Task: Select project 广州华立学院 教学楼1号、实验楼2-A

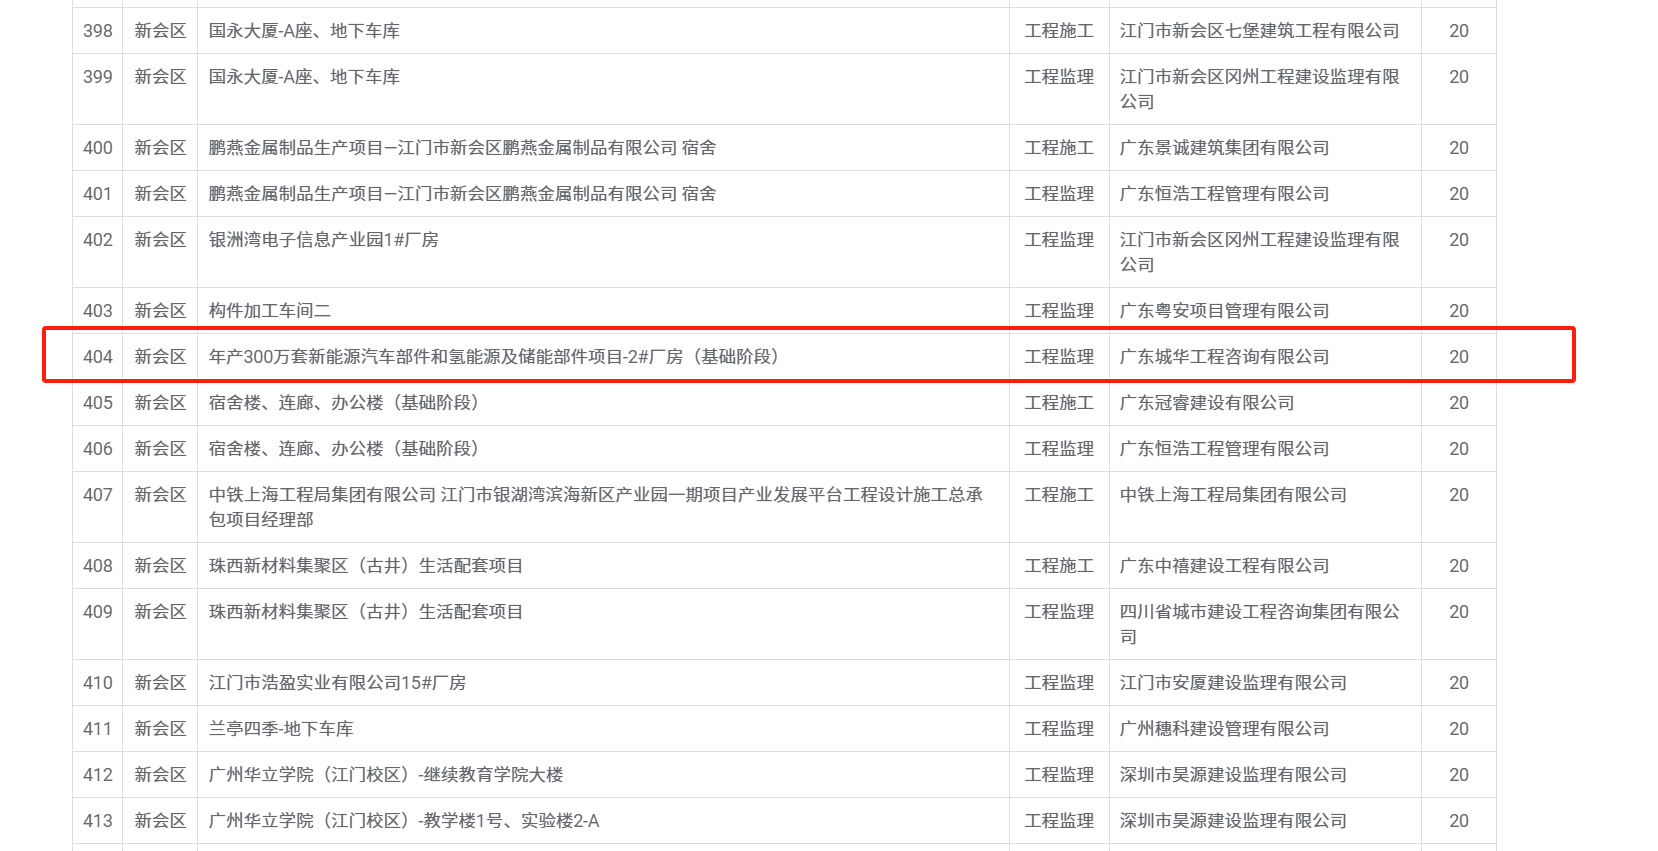Action: (x=404, y=821)
